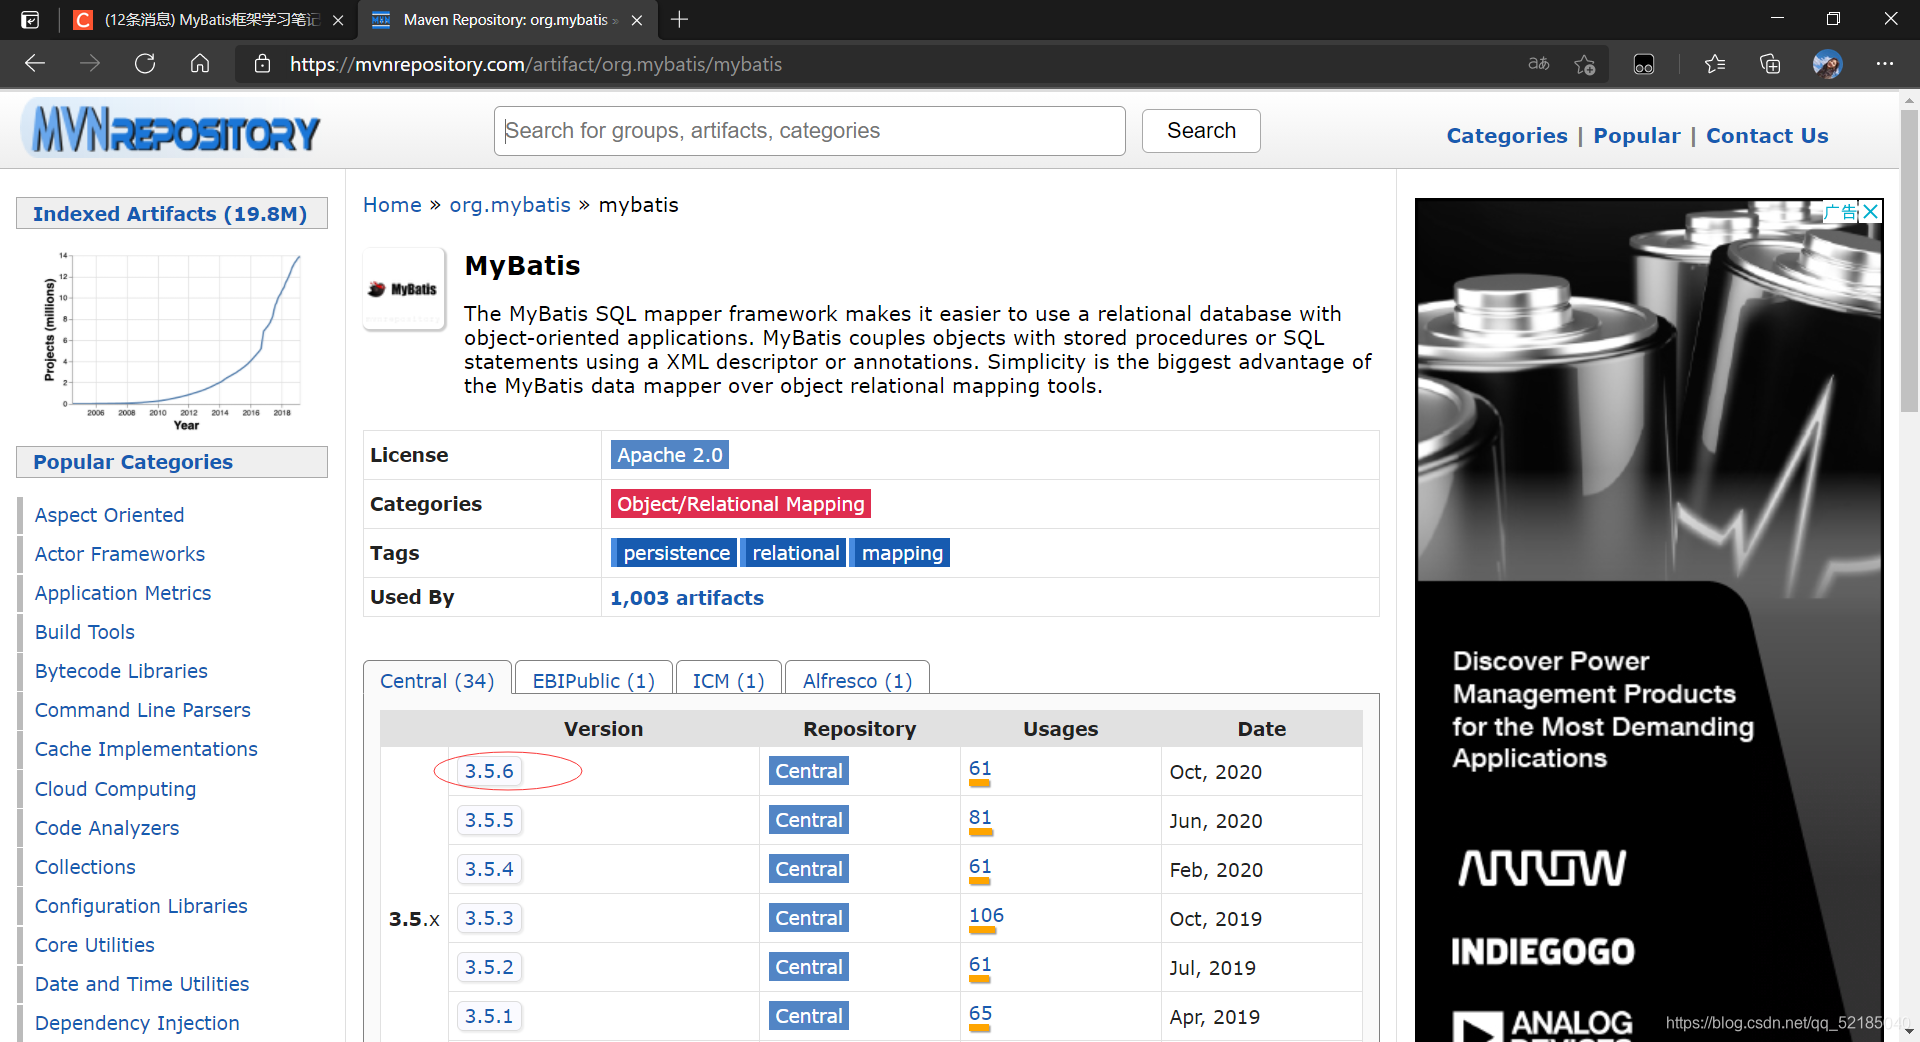
Task: Open version 3.5.4
Action: coord(489,869)
